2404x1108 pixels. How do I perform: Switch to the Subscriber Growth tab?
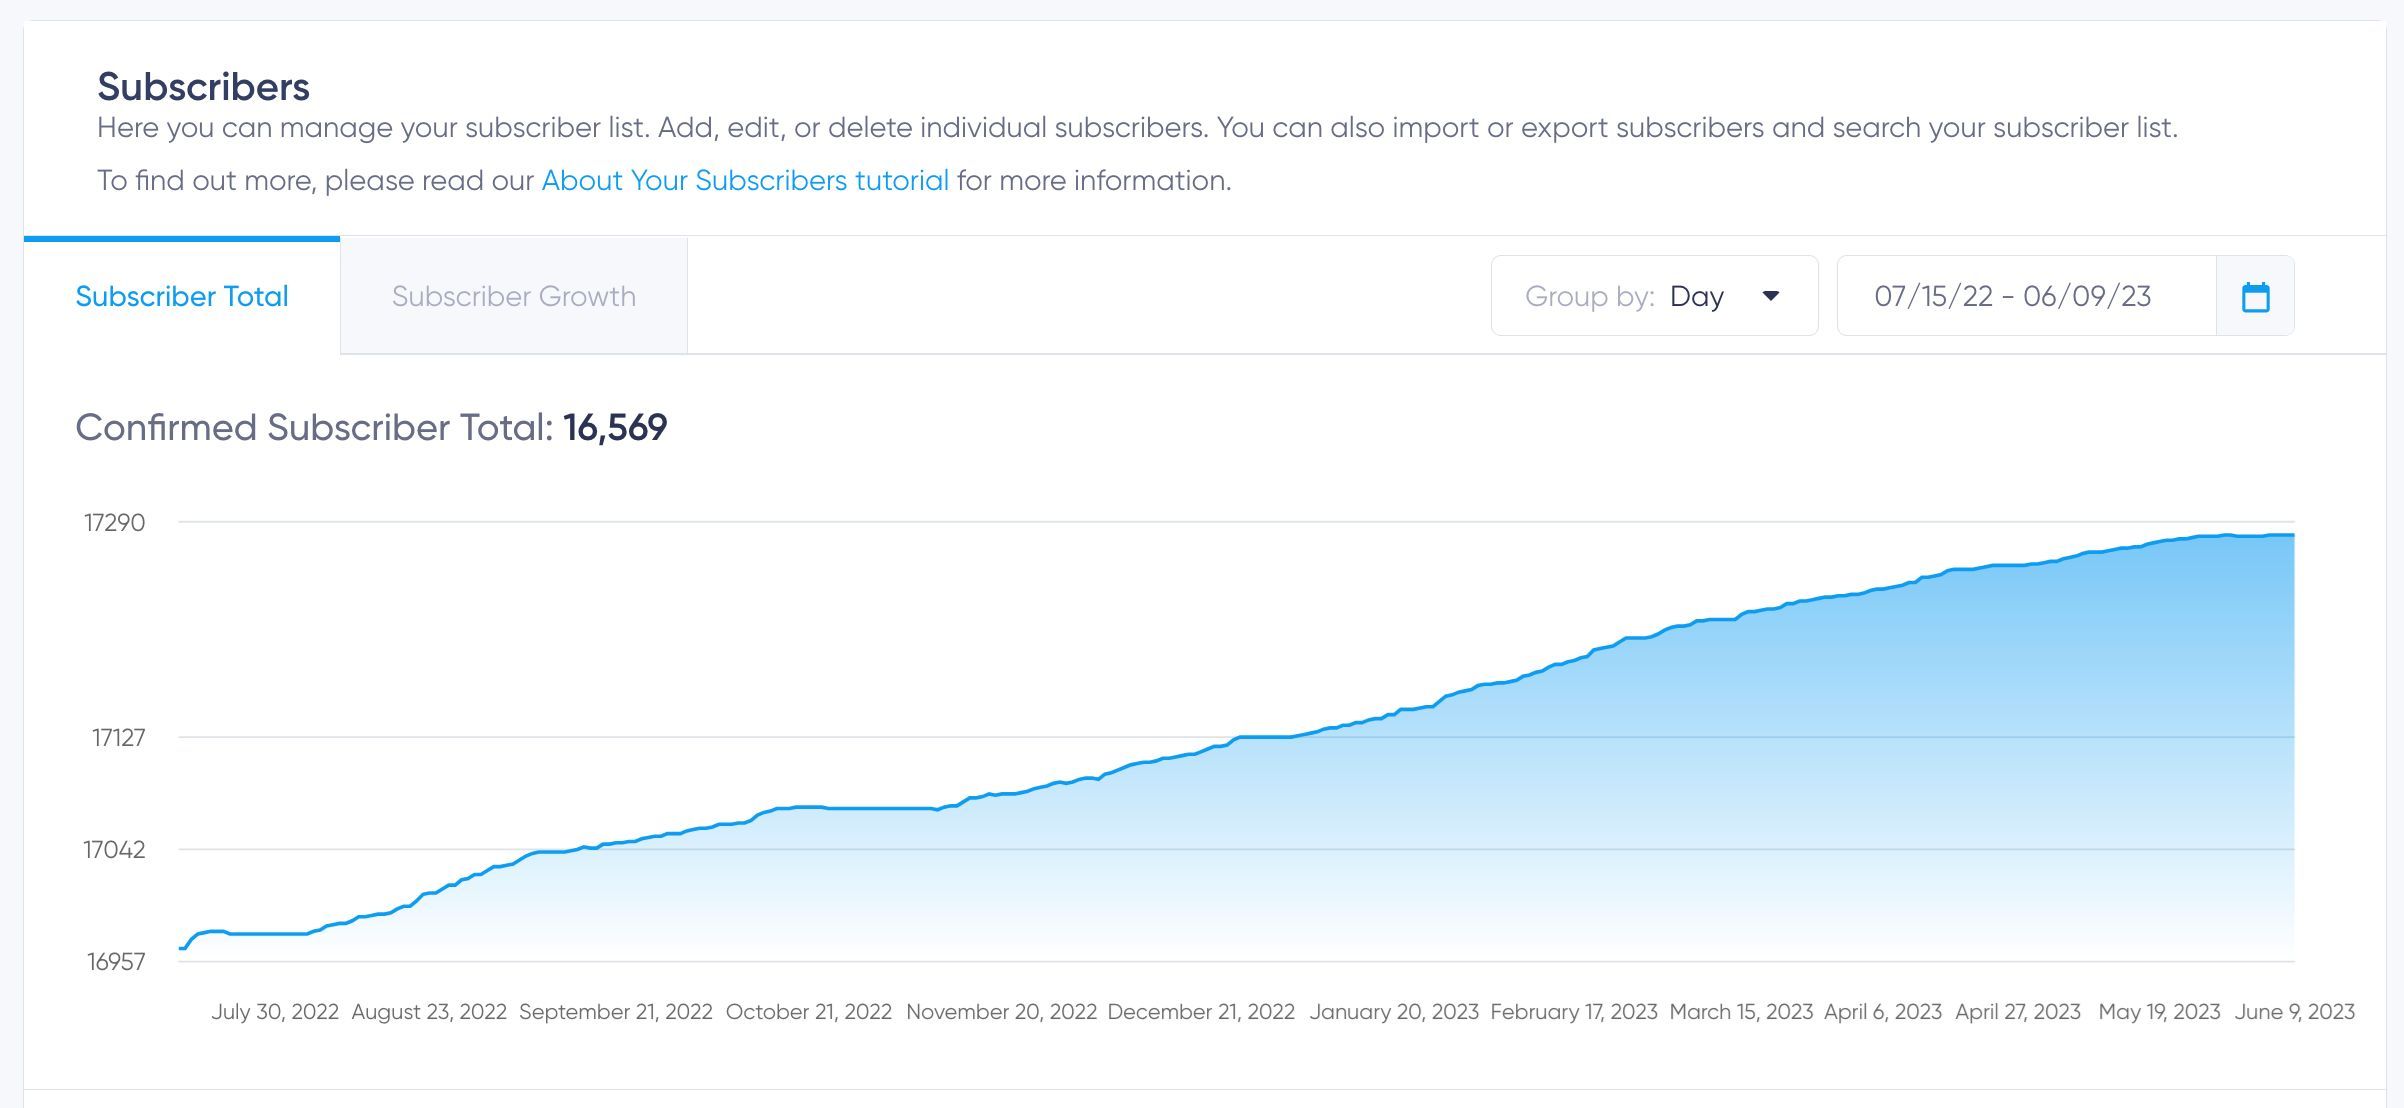pyautogui.click(x=514, y=296)
